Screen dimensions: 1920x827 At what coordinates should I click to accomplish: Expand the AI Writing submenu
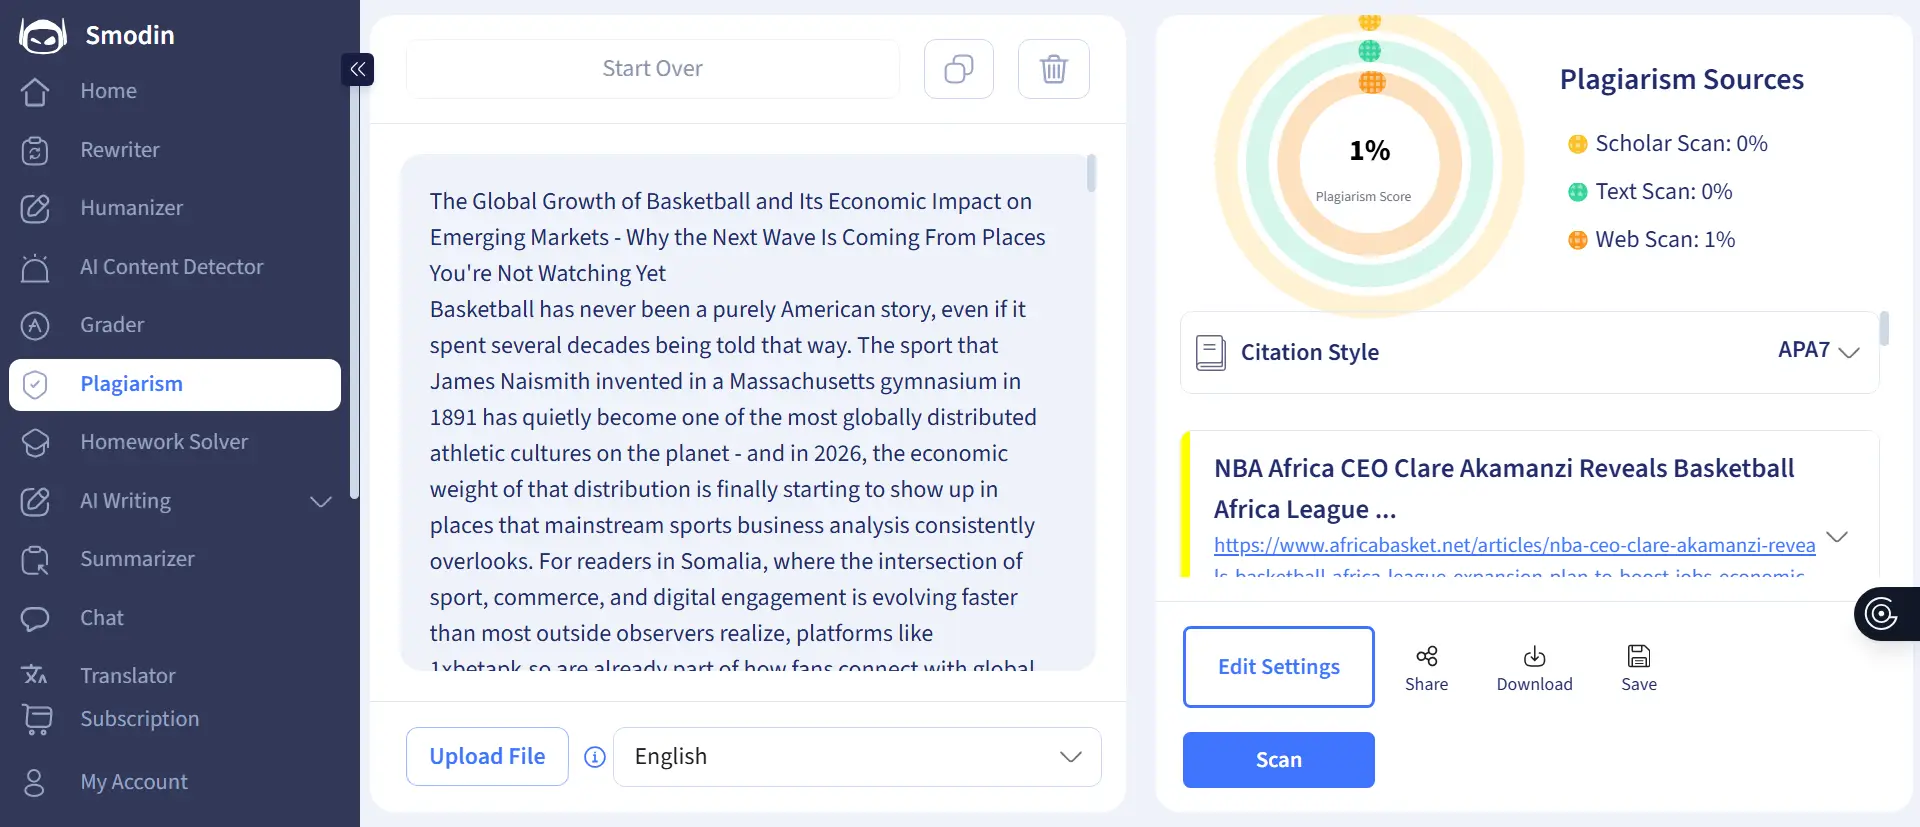point(320,501)
